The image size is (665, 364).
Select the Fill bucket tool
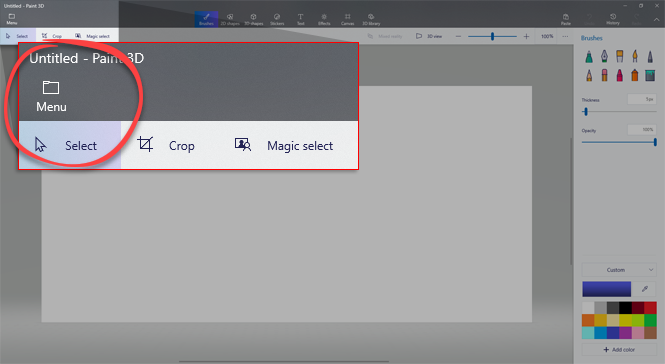click(x=650, y=76)
